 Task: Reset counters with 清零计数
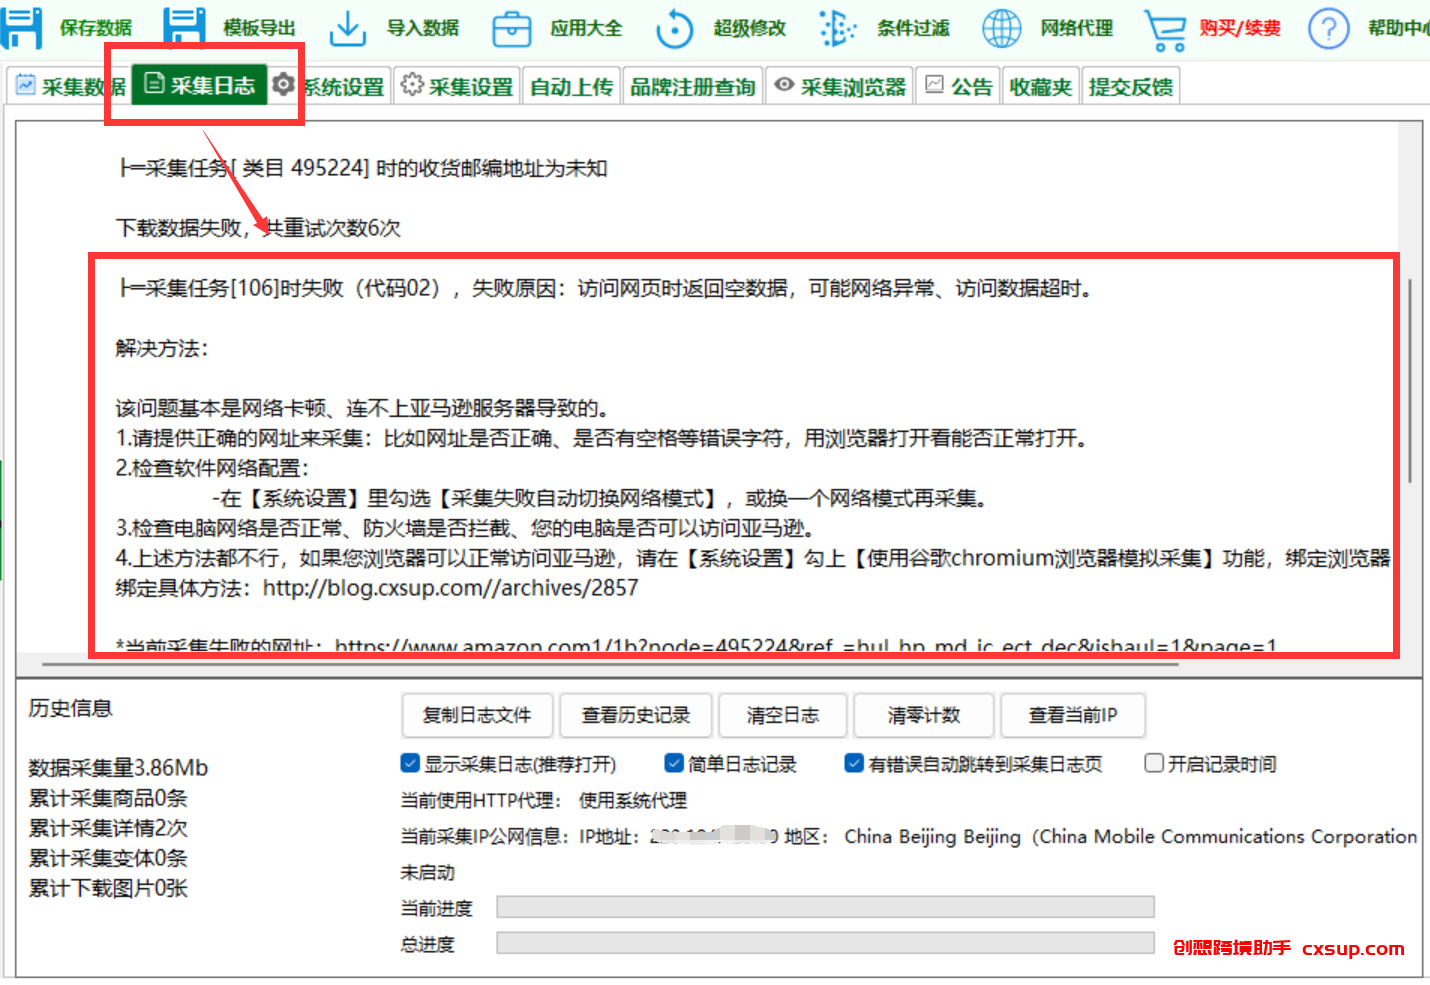[x=924, y=715]
